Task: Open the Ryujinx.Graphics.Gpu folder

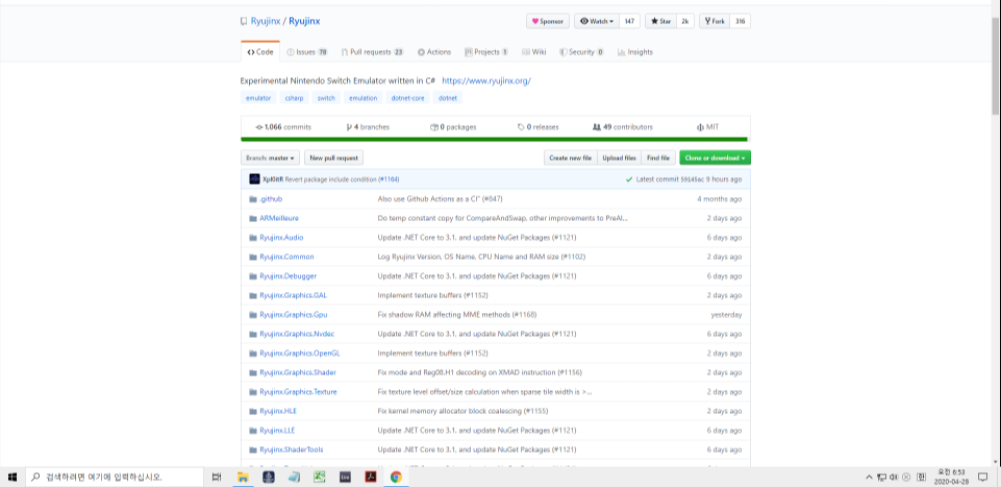Action: point(293,315)
